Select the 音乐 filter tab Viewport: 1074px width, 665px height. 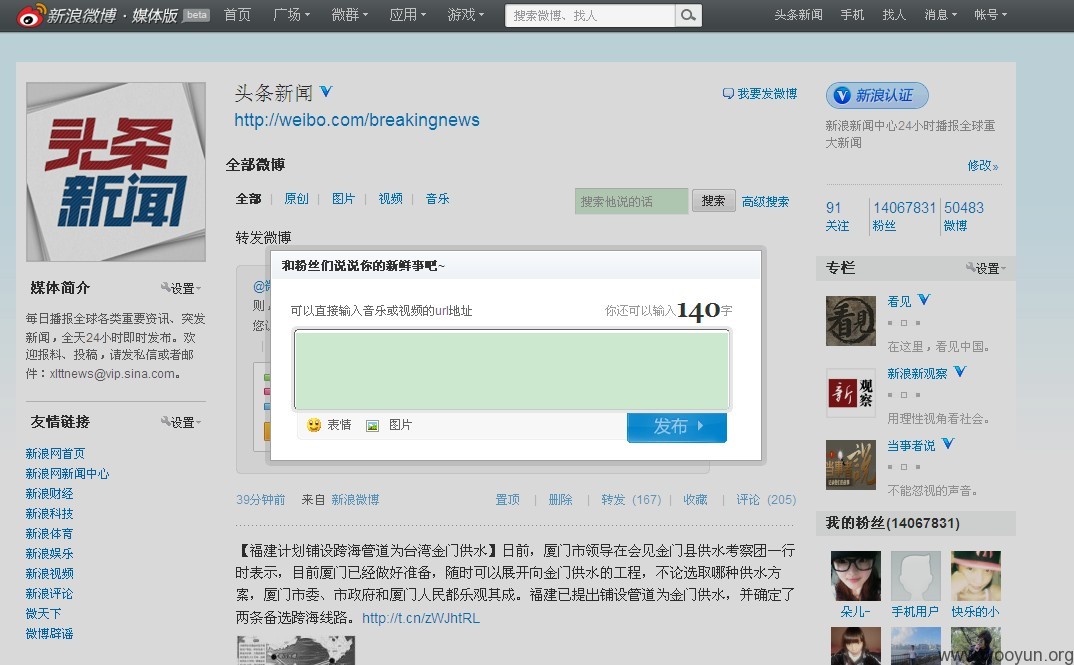coord(437,199)
